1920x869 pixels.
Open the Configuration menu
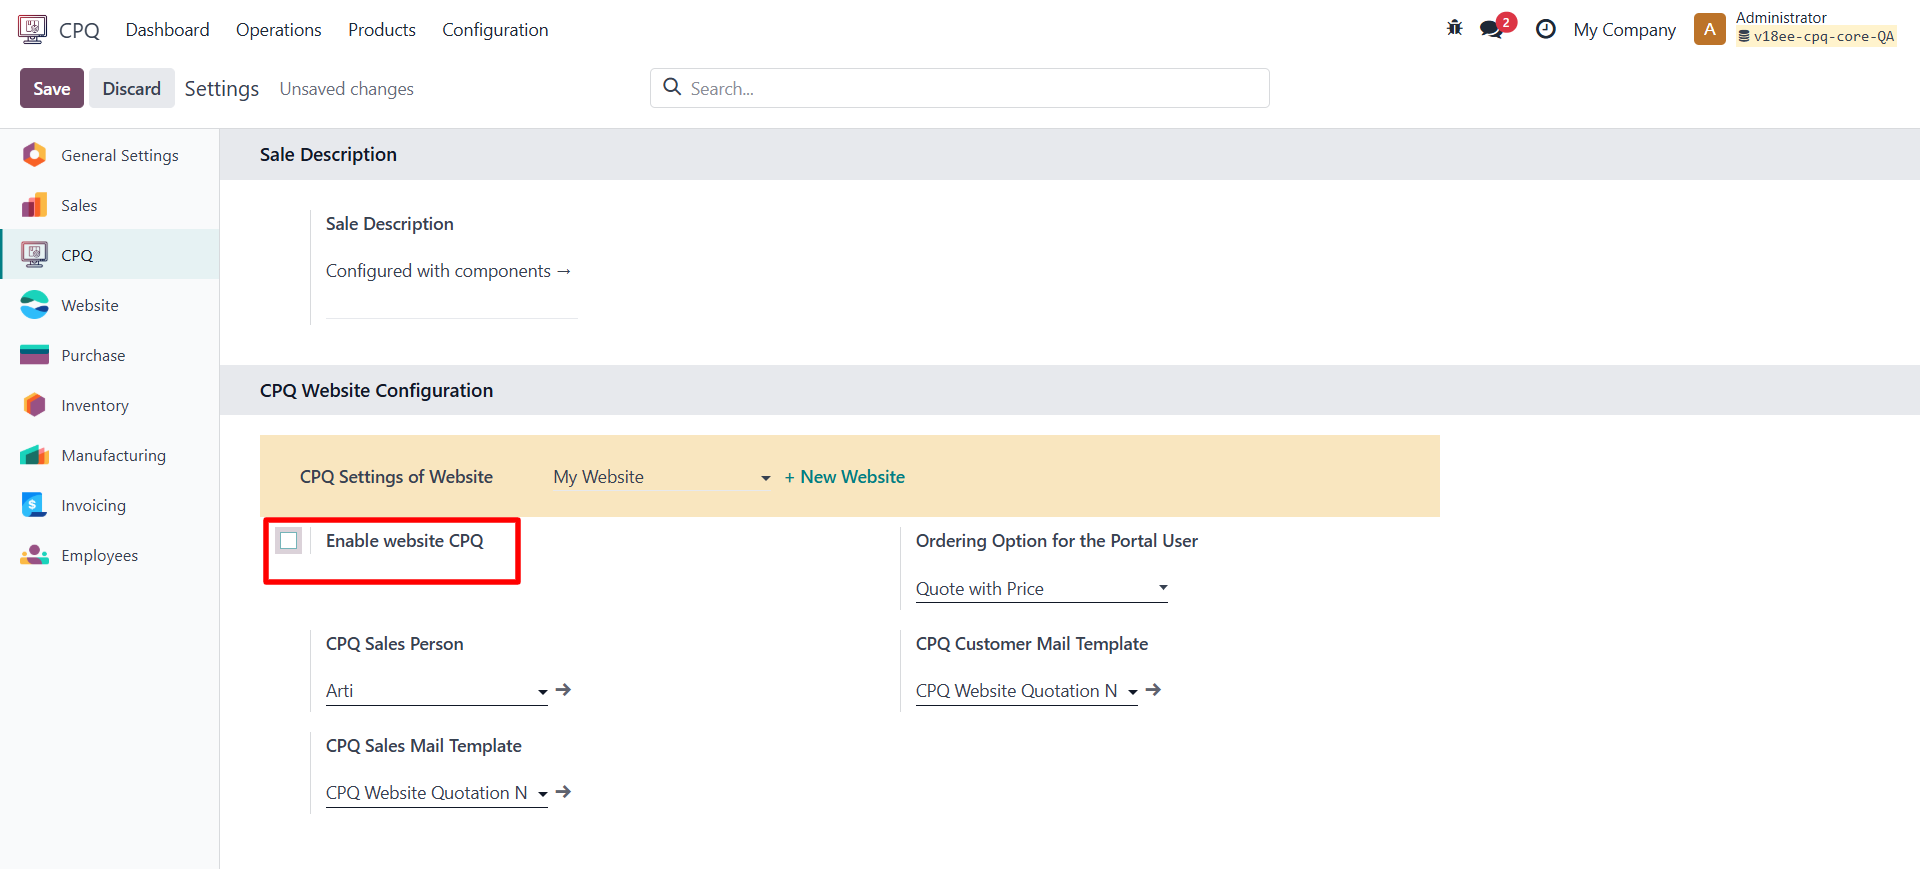495,30
